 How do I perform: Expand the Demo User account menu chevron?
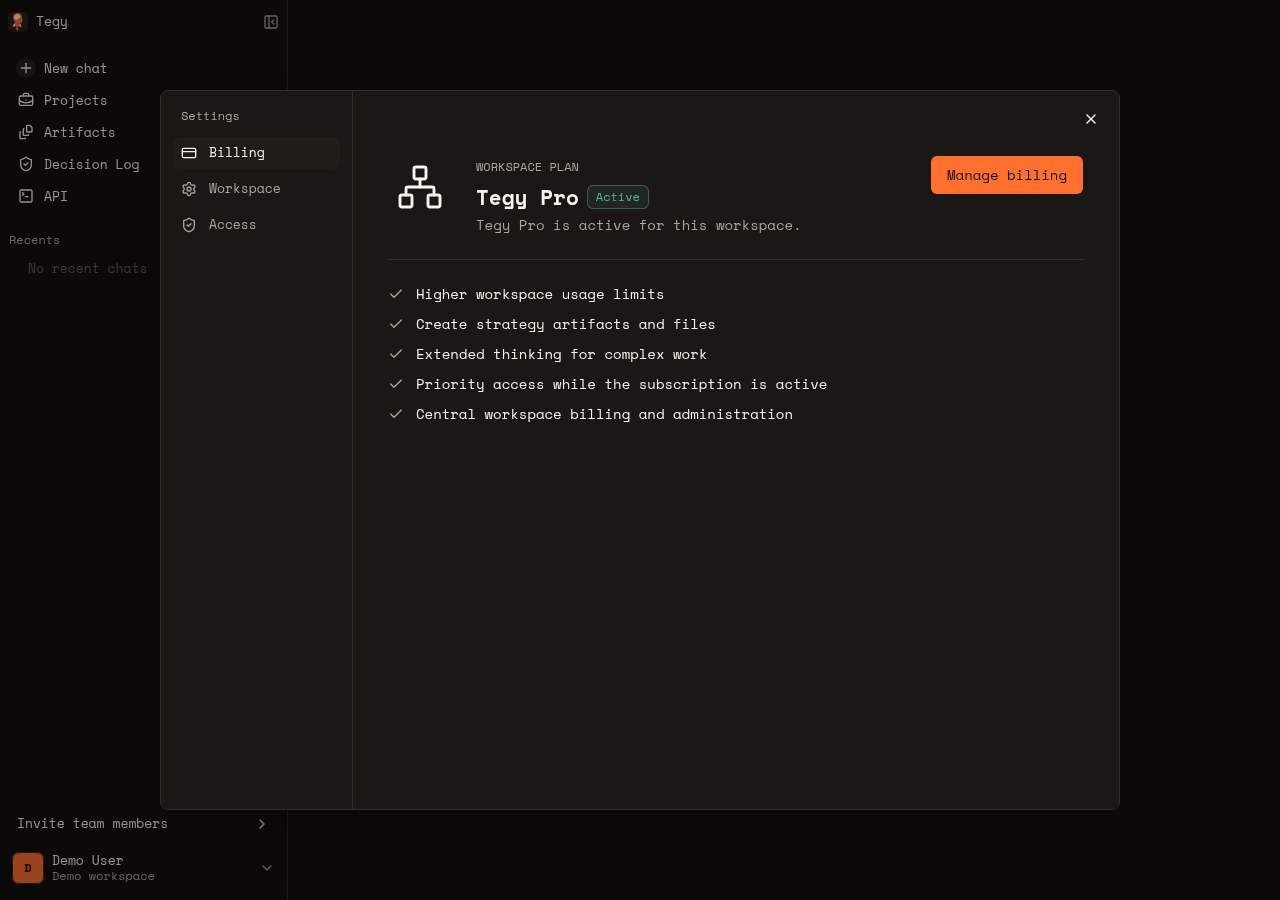click(267, 868)
